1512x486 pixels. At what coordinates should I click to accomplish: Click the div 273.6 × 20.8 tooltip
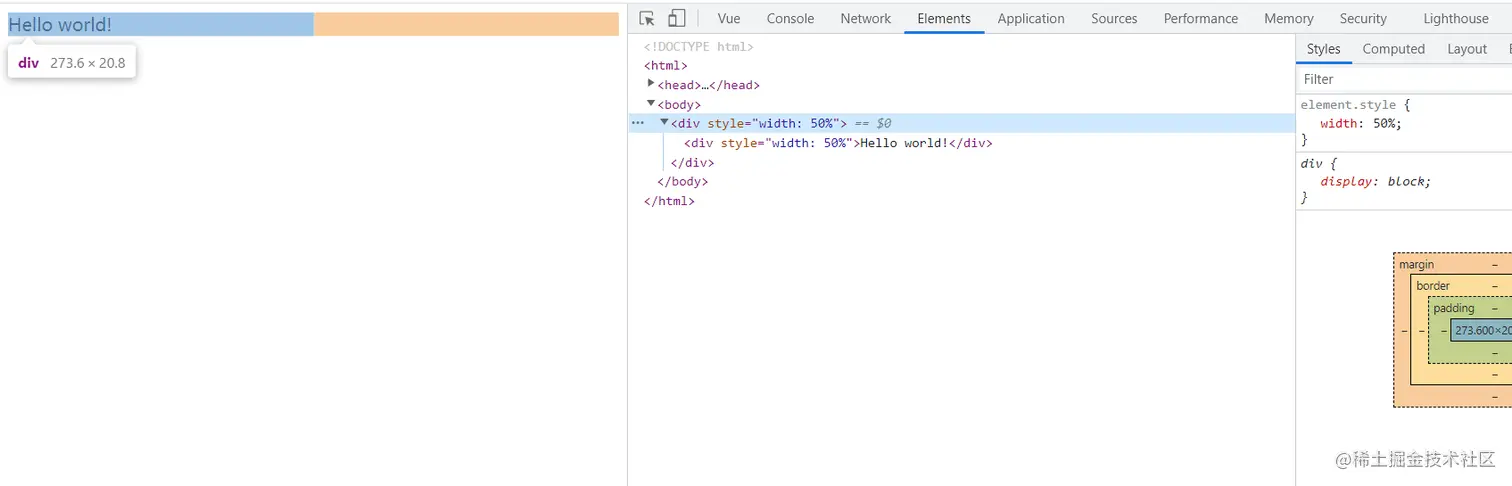coord(72,63)
